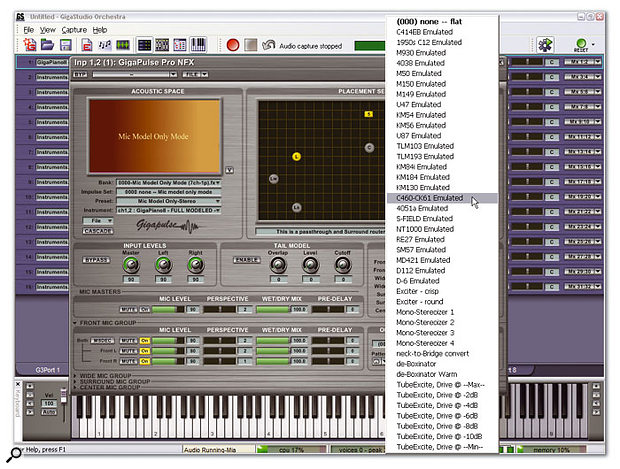Open the File menu
The height and width of the screenshot is (469, 620).
coord(28,30)
